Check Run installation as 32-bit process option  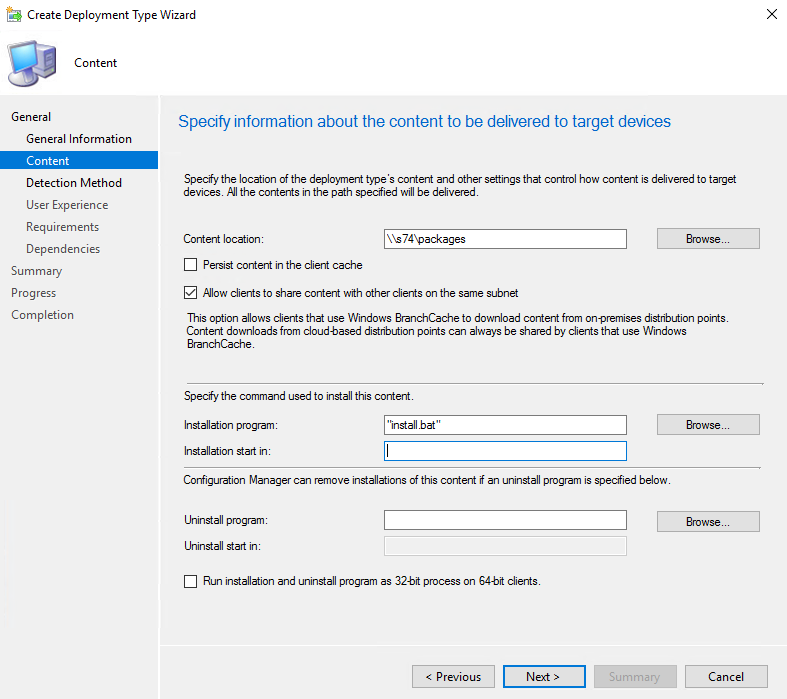[x=191, y=581]
